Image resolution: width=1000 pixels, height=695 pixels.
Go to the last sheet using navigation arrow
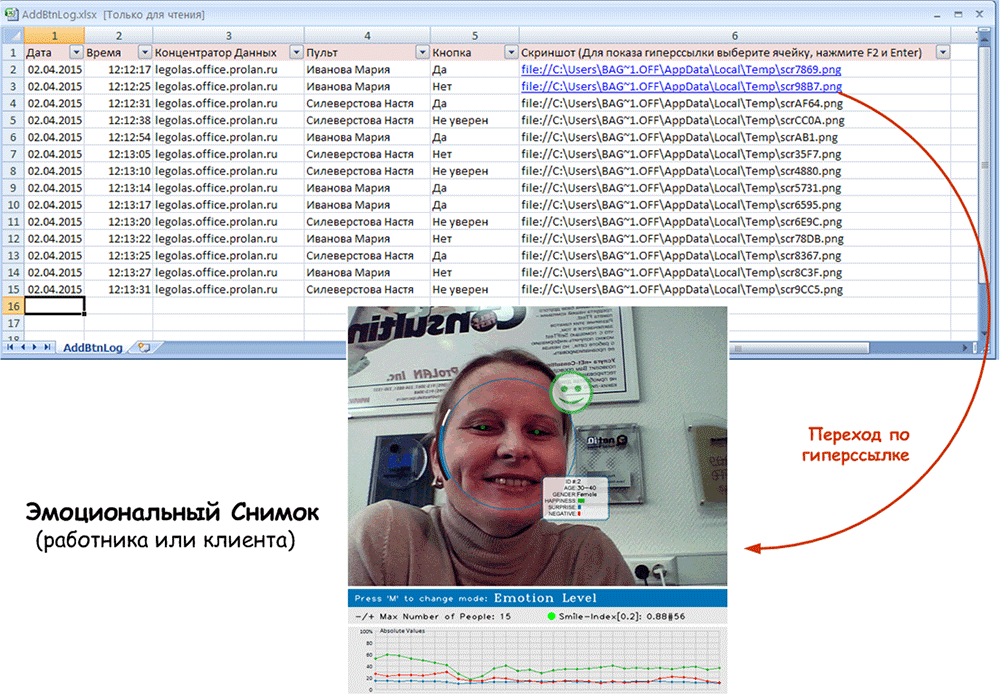tap(48, 347)
